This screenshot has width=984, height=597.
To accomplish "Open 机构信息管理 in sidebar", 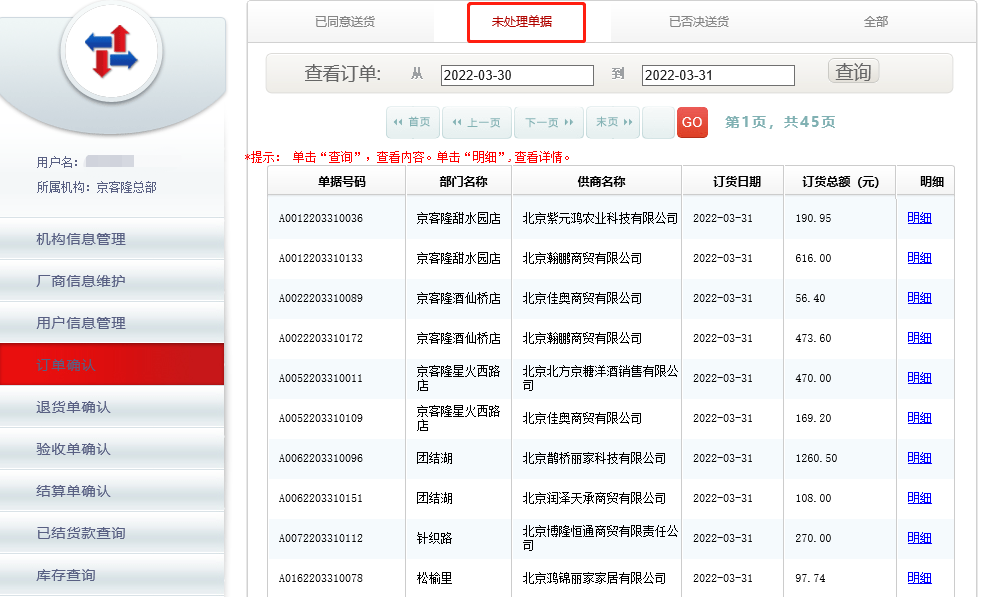I will (x=81, y=239).
